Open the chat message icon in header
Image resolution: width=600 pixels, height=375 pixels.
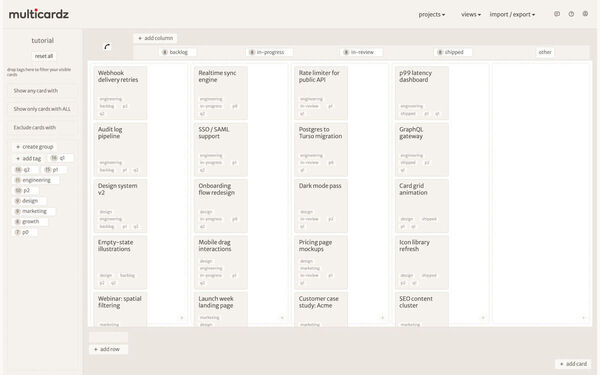(557, 14)
